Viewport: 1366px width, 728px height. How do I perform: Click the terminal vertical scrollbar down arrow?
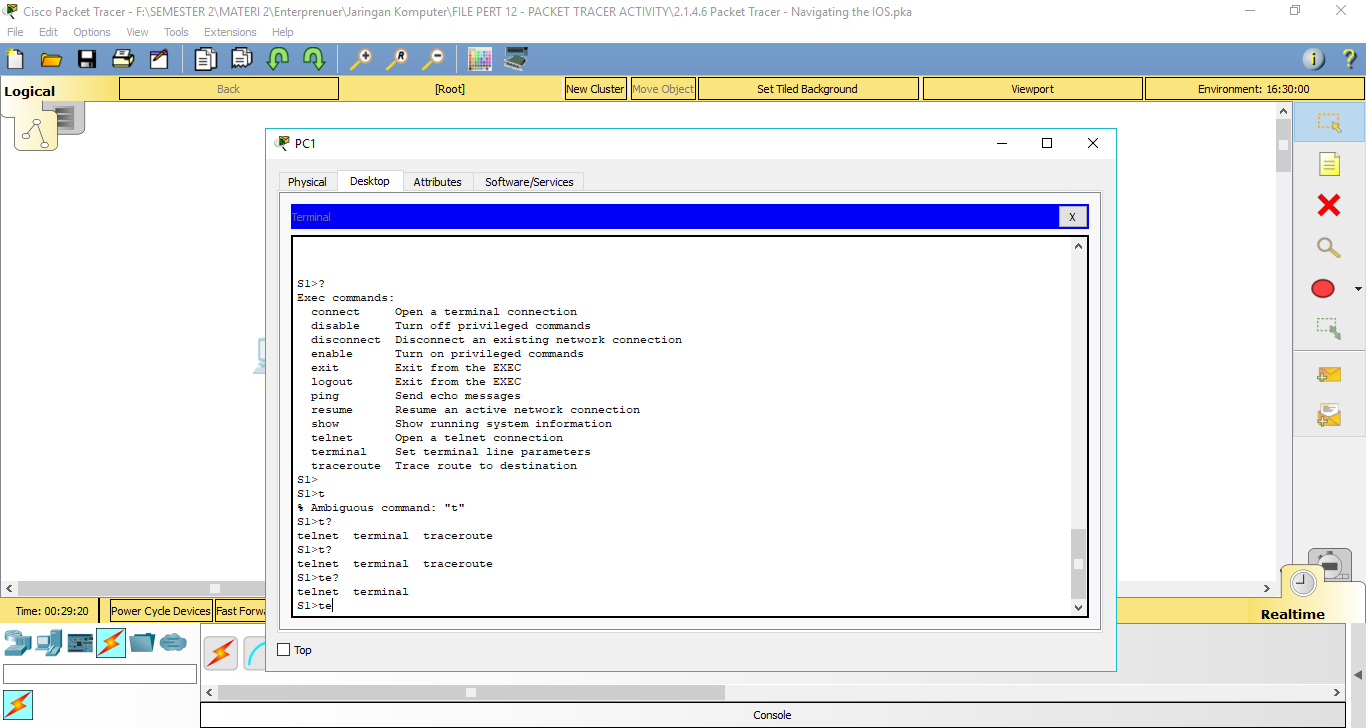tap(1078, 607)
